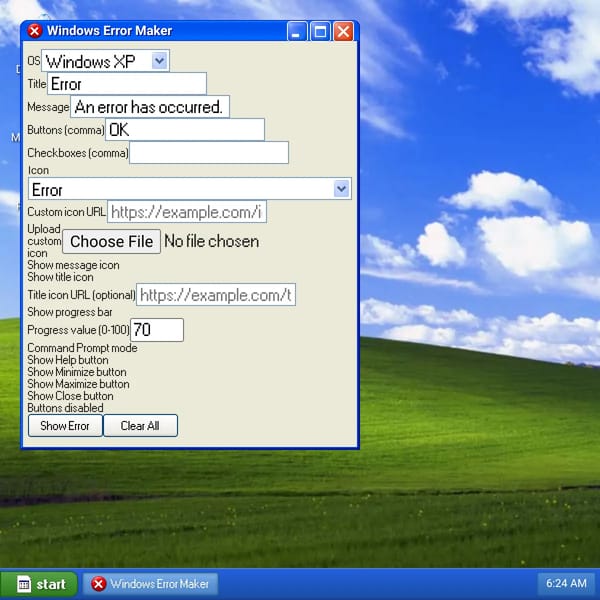This screenshot has width=600, height=600.
Task: Open the XP start menu
Action: tap(39, 584)
